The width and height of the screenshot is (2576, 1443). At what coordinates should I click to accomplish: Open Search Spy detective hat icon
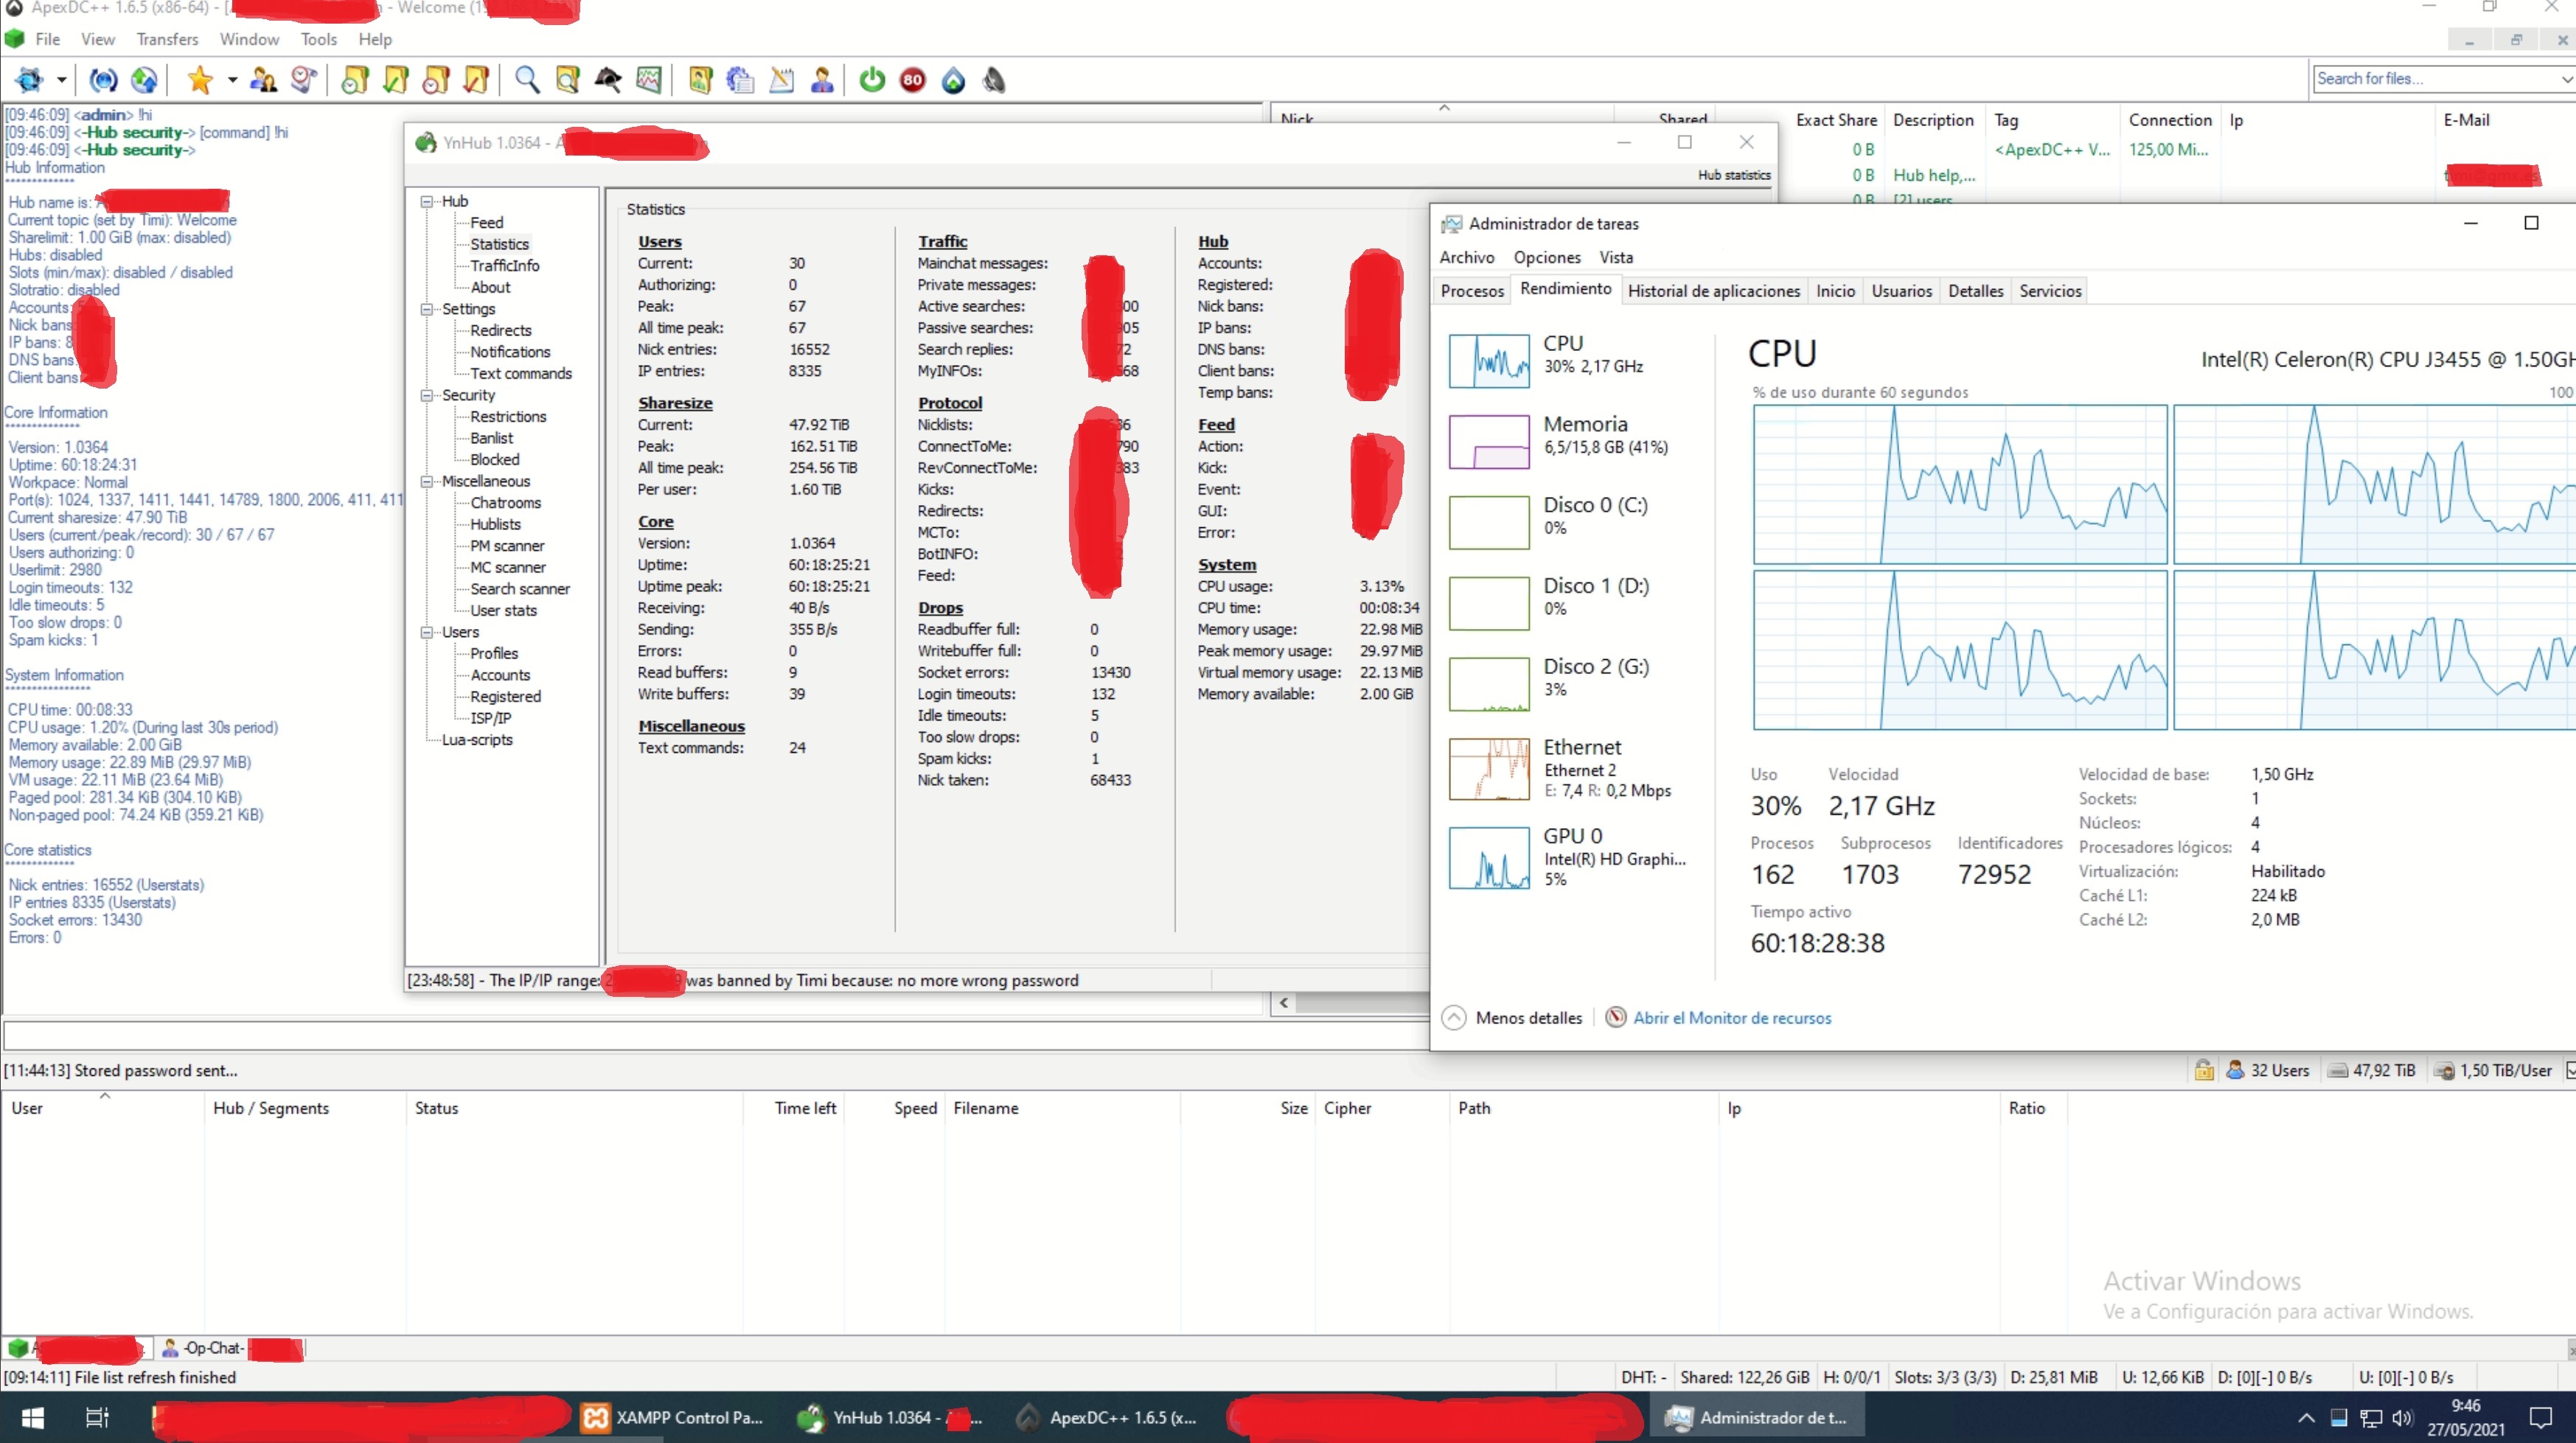coord(608,80)
